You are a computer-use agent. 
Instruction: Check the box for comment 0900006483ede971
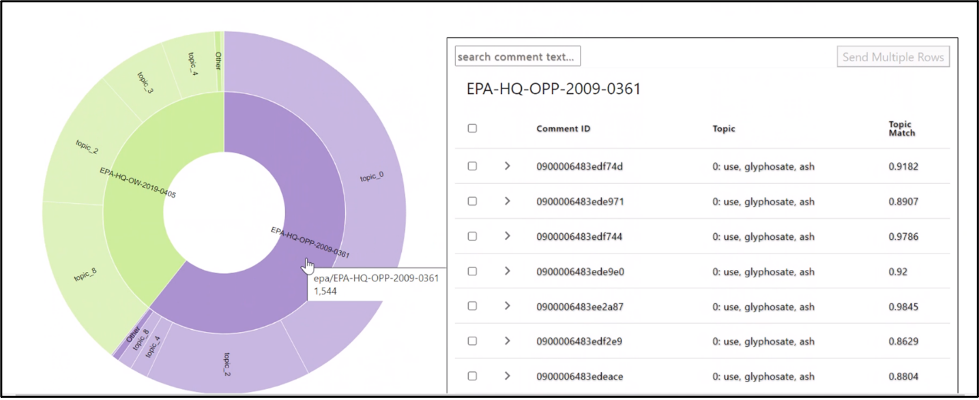pyautogui.click(x=473, y=201)
